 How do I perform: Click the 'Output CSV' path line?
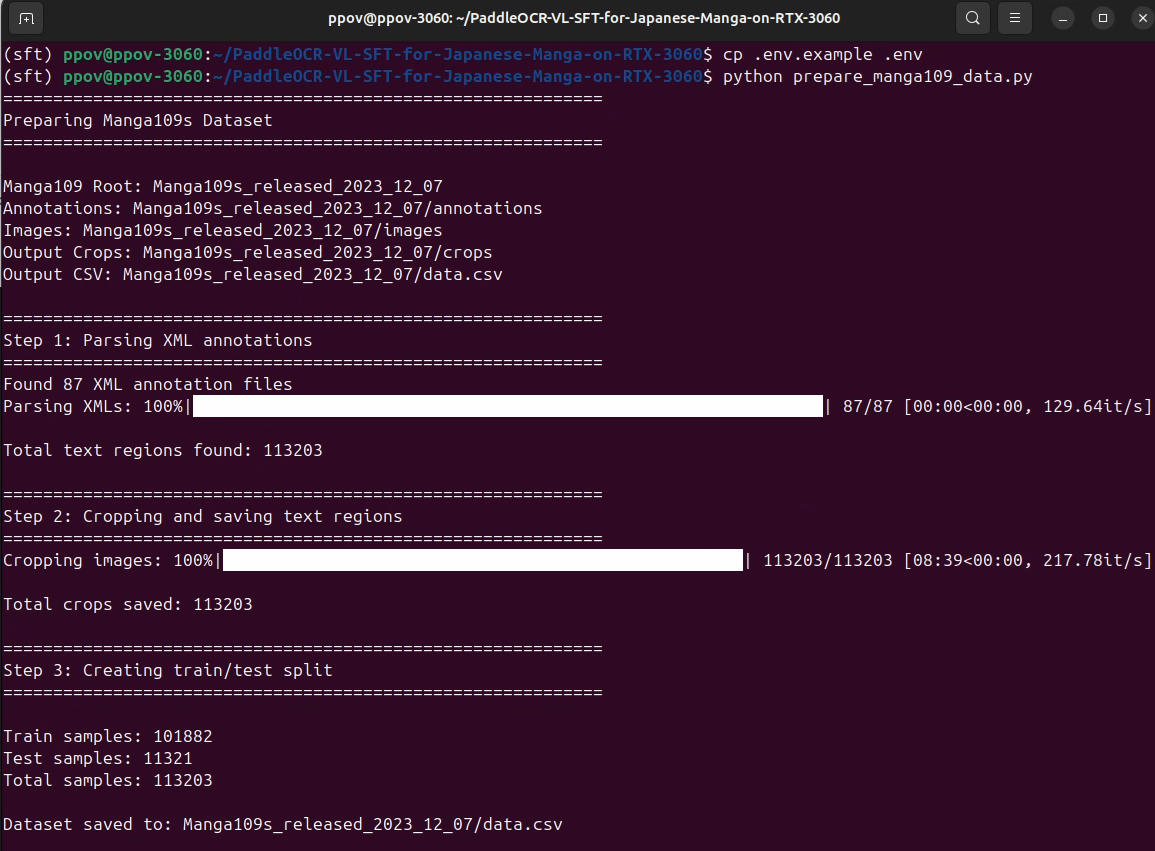(x=252, y=274)
